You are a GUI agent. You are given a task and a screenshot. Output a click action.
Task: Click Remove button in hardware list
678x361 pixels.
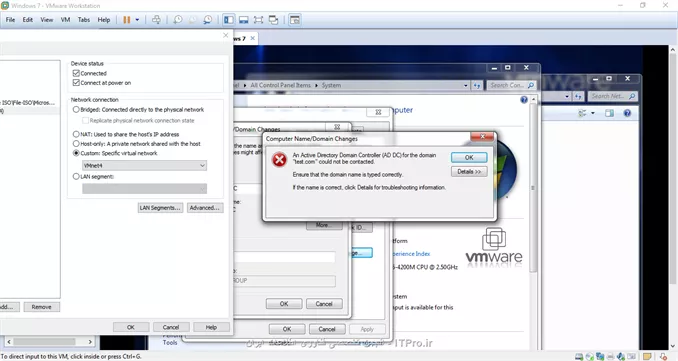click(x=42, y=307)
